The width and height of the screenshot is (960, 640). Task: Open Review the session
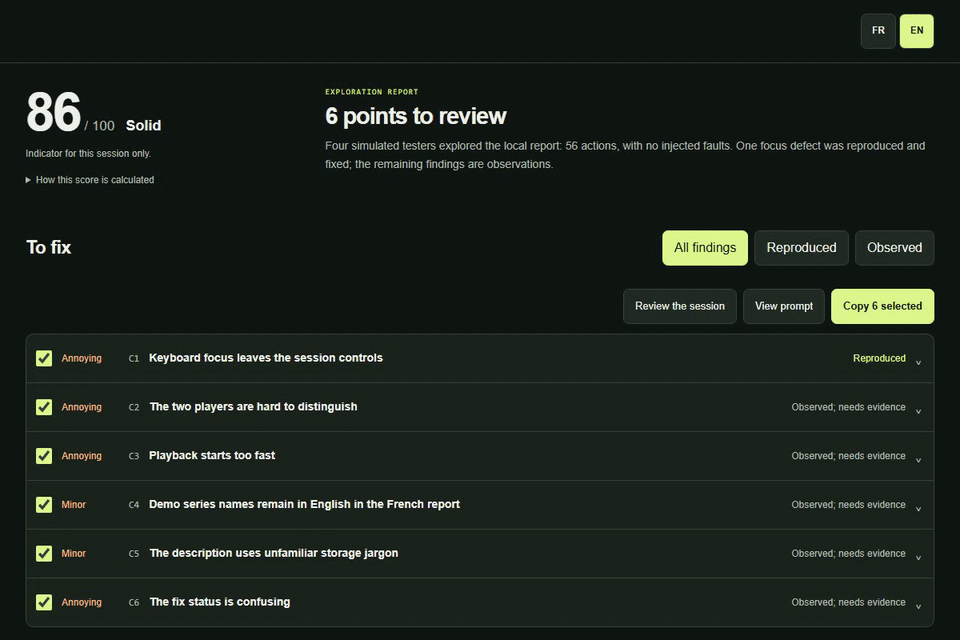point(680,306)
